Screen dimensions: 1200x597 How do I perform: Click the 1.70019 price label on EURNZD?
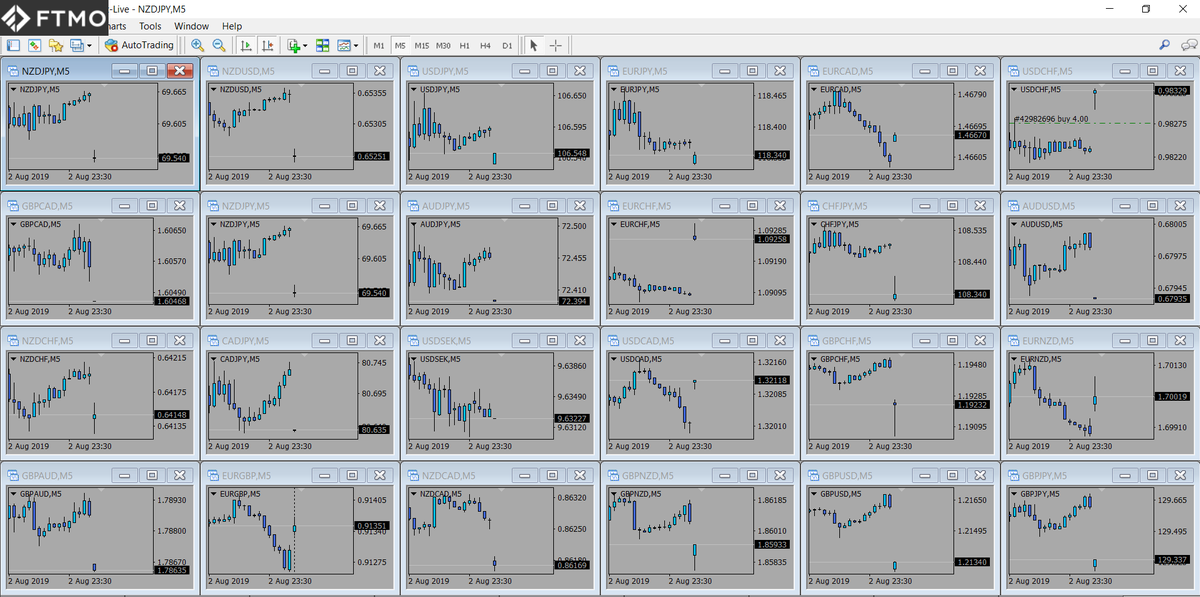(x=1172, y=397)
